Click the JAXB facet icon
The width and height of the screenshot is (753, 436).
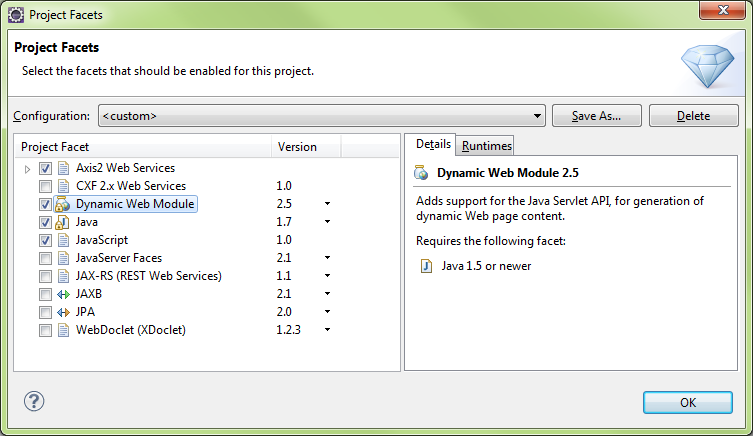click(64, 294)
